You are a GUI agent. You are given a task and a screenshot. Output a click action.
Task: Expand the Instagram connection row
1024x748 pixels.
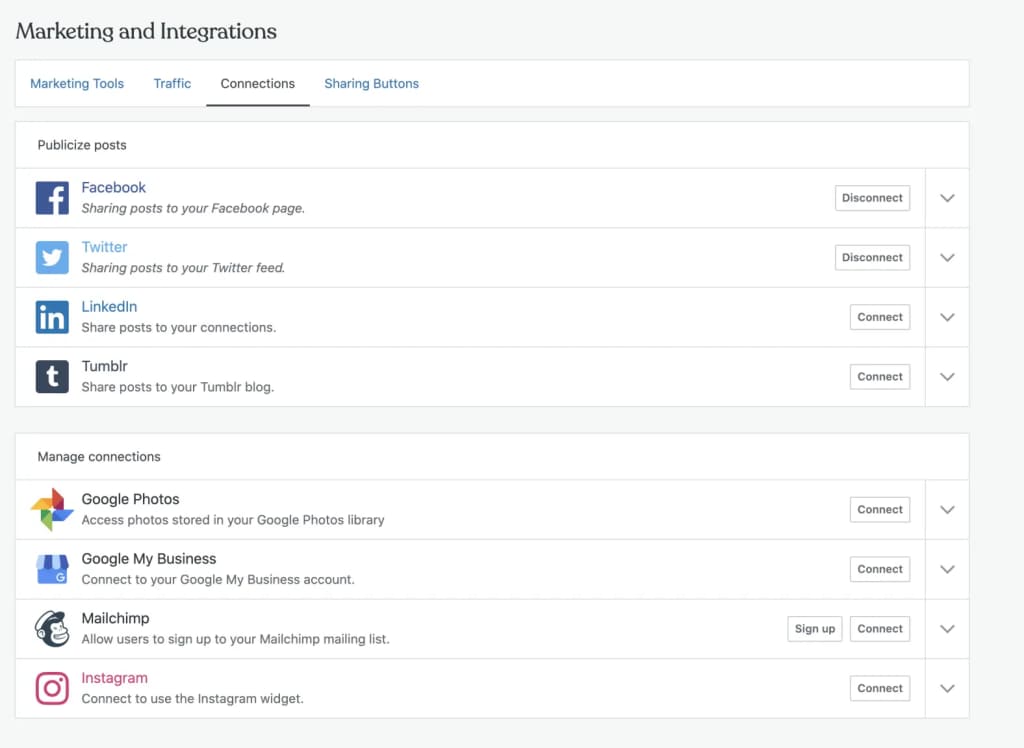pyautogui.click(x=946, y=688)
